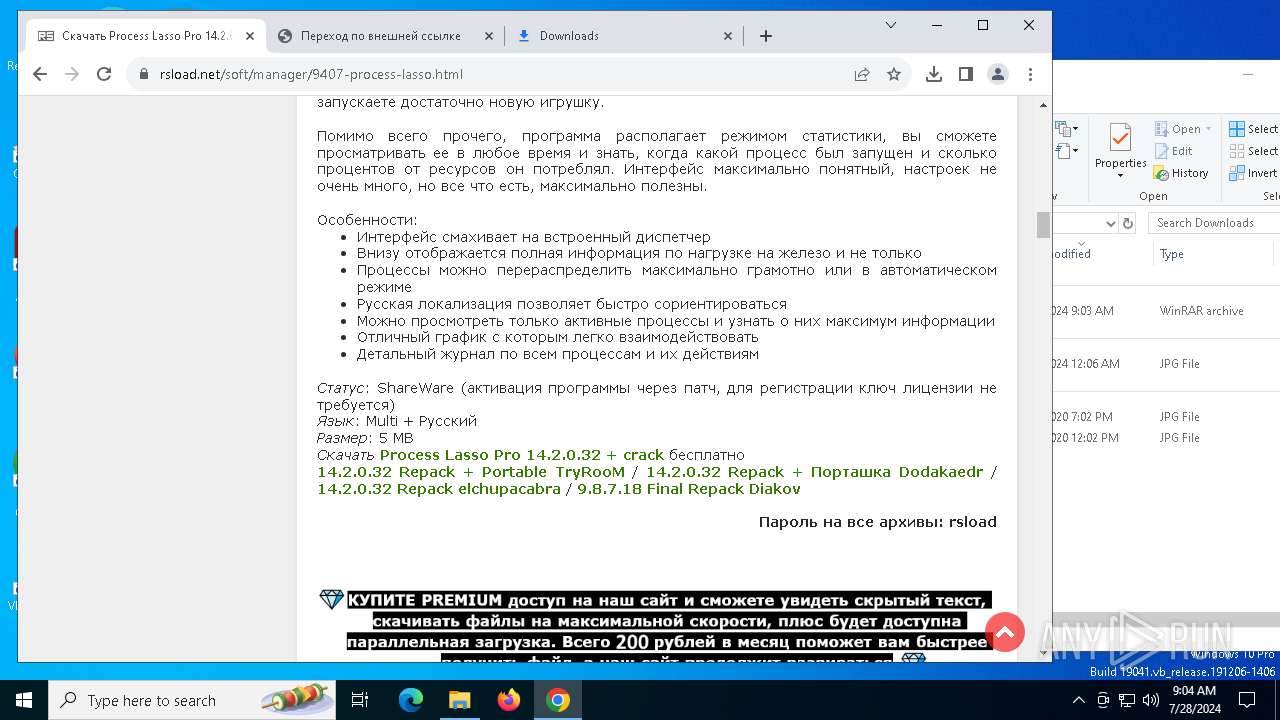
Task: Select the 7:02 PM JPG File row
Action: (x=1166, y=416)
